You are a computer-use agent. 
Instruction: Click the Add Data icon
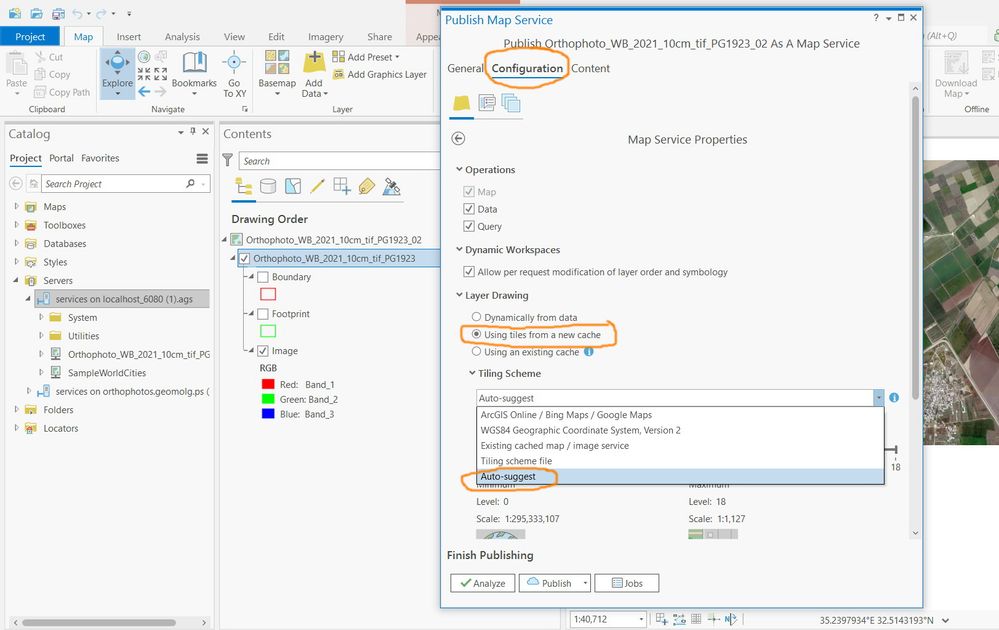pyautogui.click(x=314, y=64)
